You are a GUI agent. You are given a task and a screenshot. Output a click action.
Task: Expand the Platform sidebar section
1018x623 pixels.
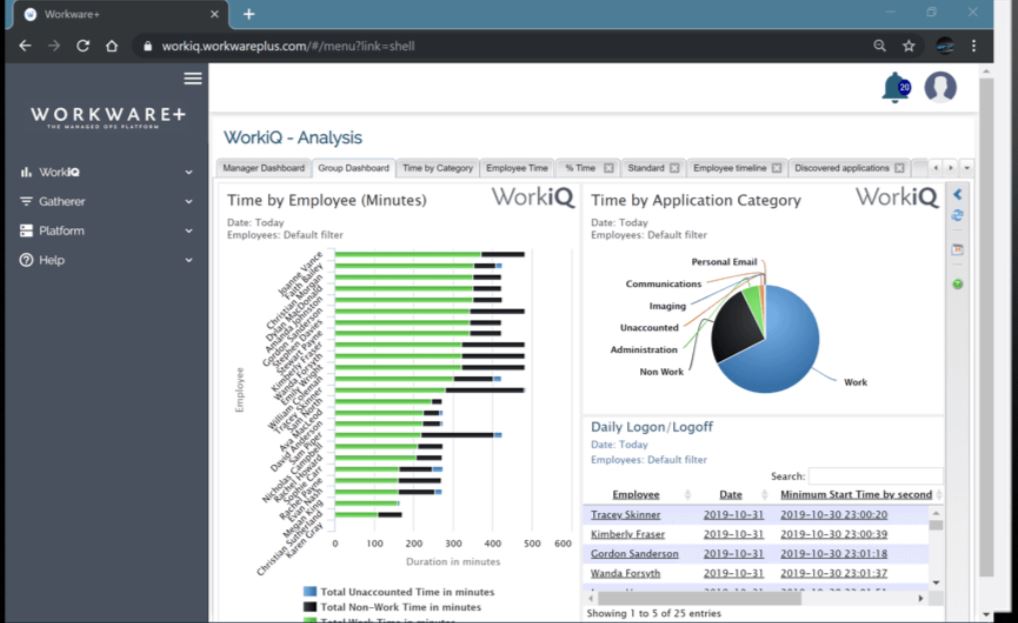(x=189, y=231)
